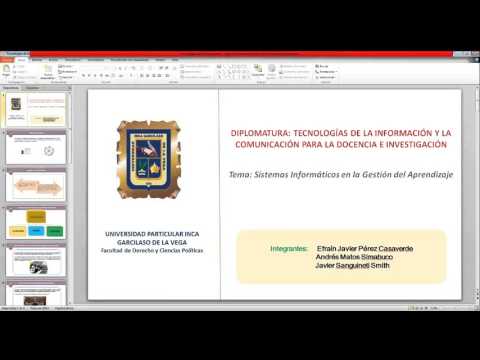
Task: Click the Buscar find button
Action: point(322,66)
